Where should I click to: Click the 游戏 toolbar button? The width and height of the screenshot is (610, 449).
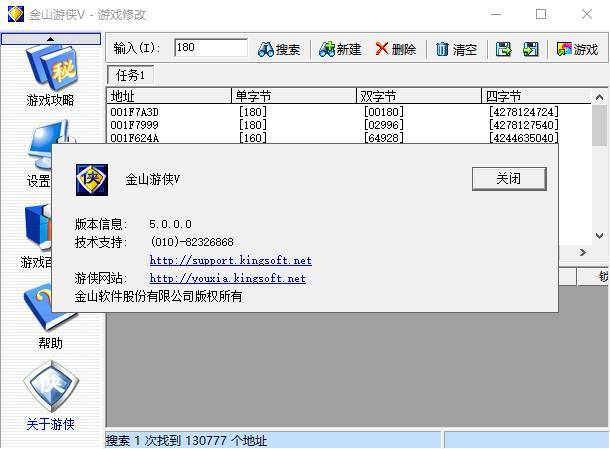577,49
